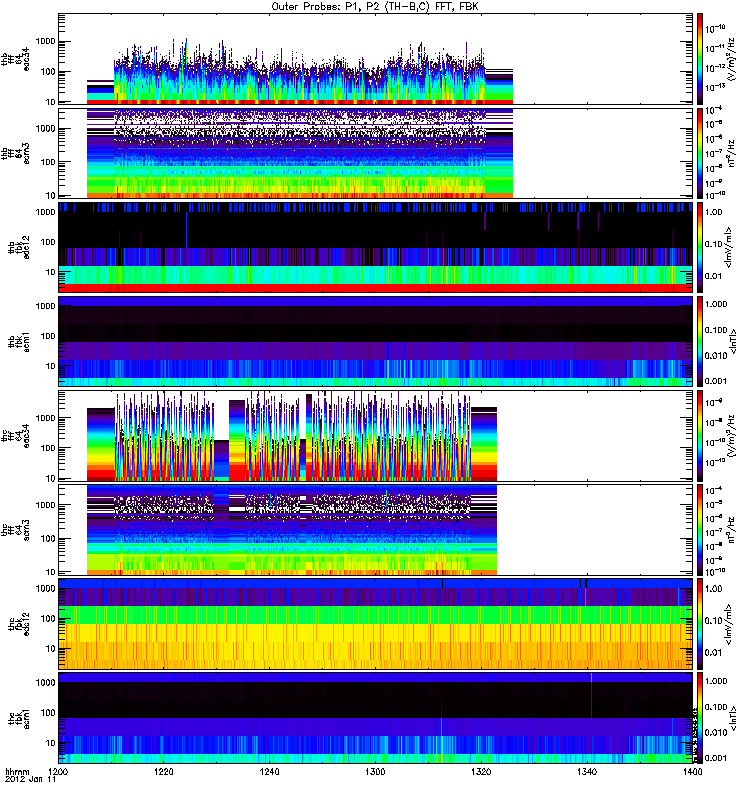
Task: Click the thc eac34 panel color bar
Action: 700,436
